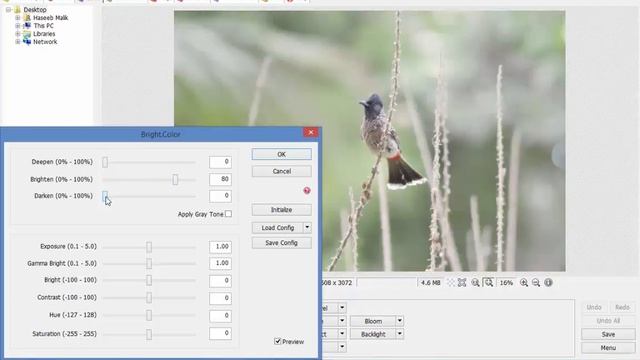The width and height of the screenshot is (640, 360).
Task: Click the Hue value input field
Action: pos(220,316)
